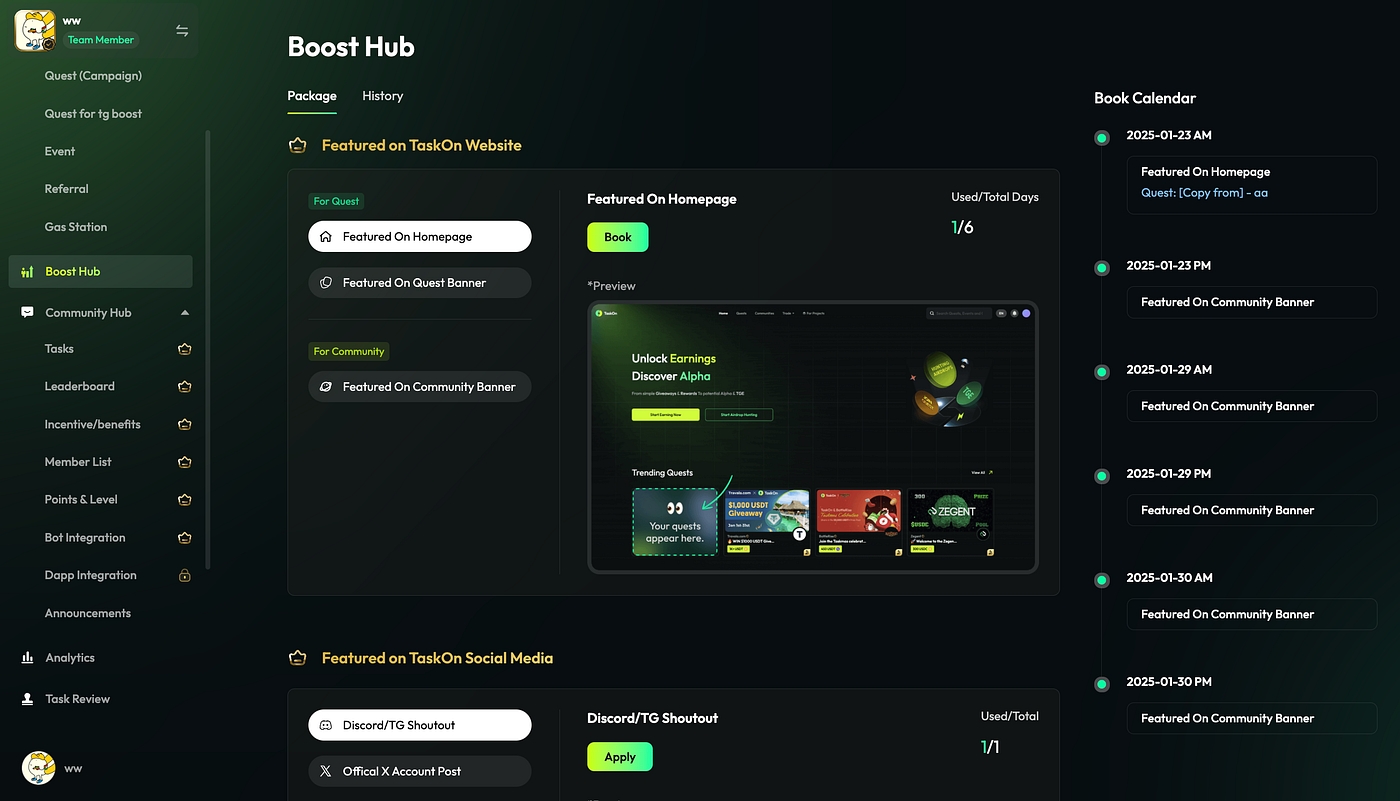Click the crown icon next to Leaderboard
1400x801 pixels.
(x=184, y=387)
